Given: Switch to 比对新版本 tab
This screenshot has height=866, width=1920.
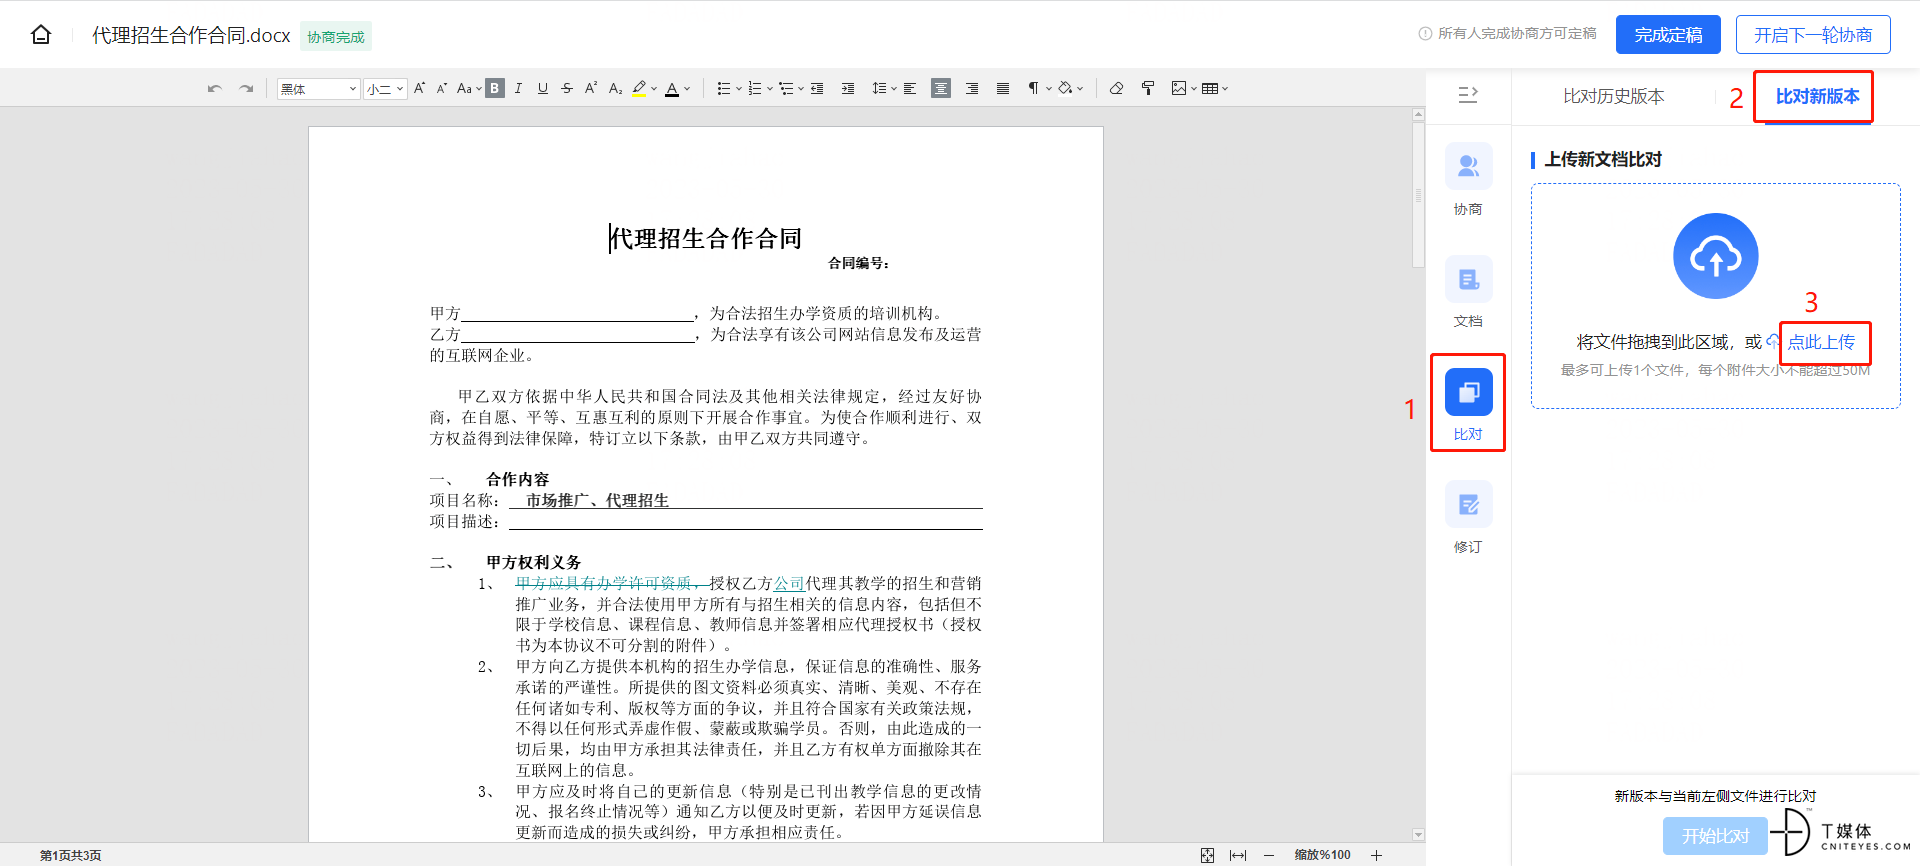Looking at the screenshot, I should pos(1817,96).
